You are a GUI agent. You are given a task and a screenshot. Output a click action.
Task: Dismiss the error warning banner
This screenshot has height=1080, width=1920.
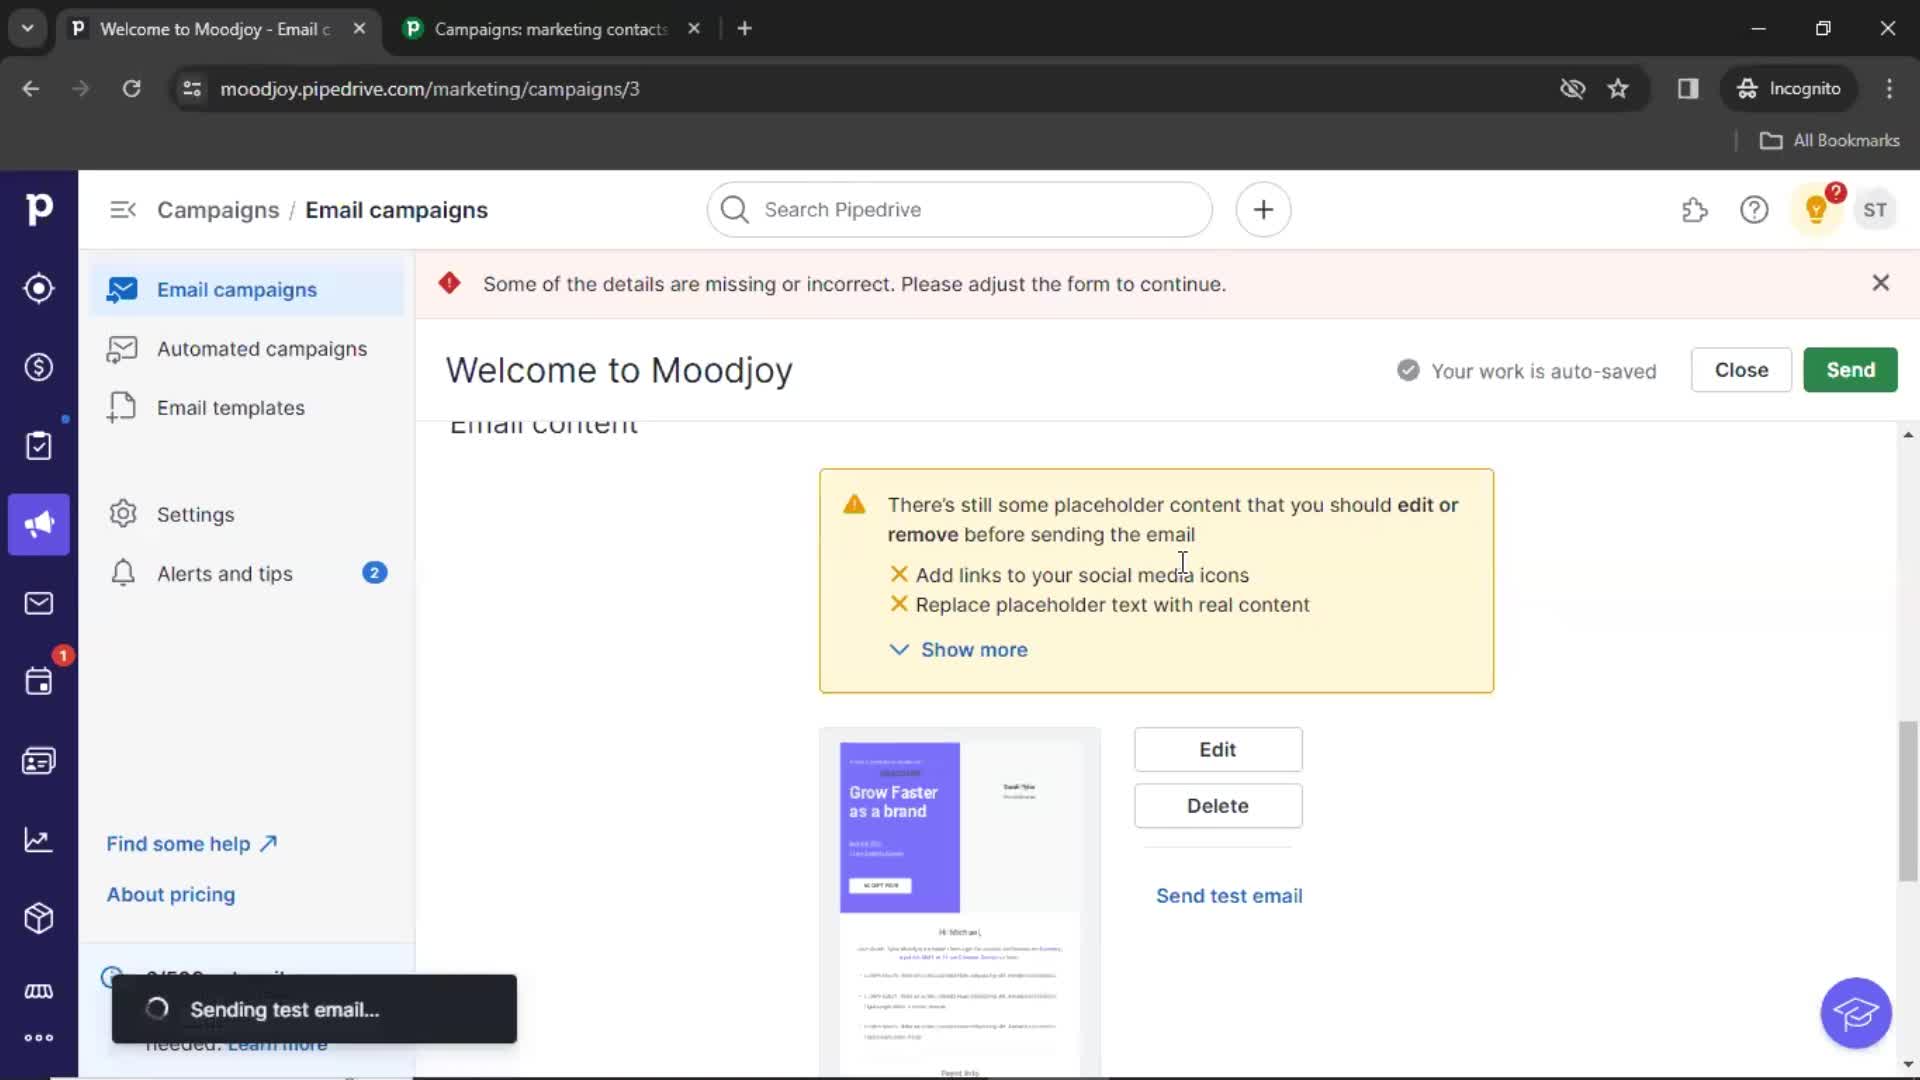(x=1882, y=282)
